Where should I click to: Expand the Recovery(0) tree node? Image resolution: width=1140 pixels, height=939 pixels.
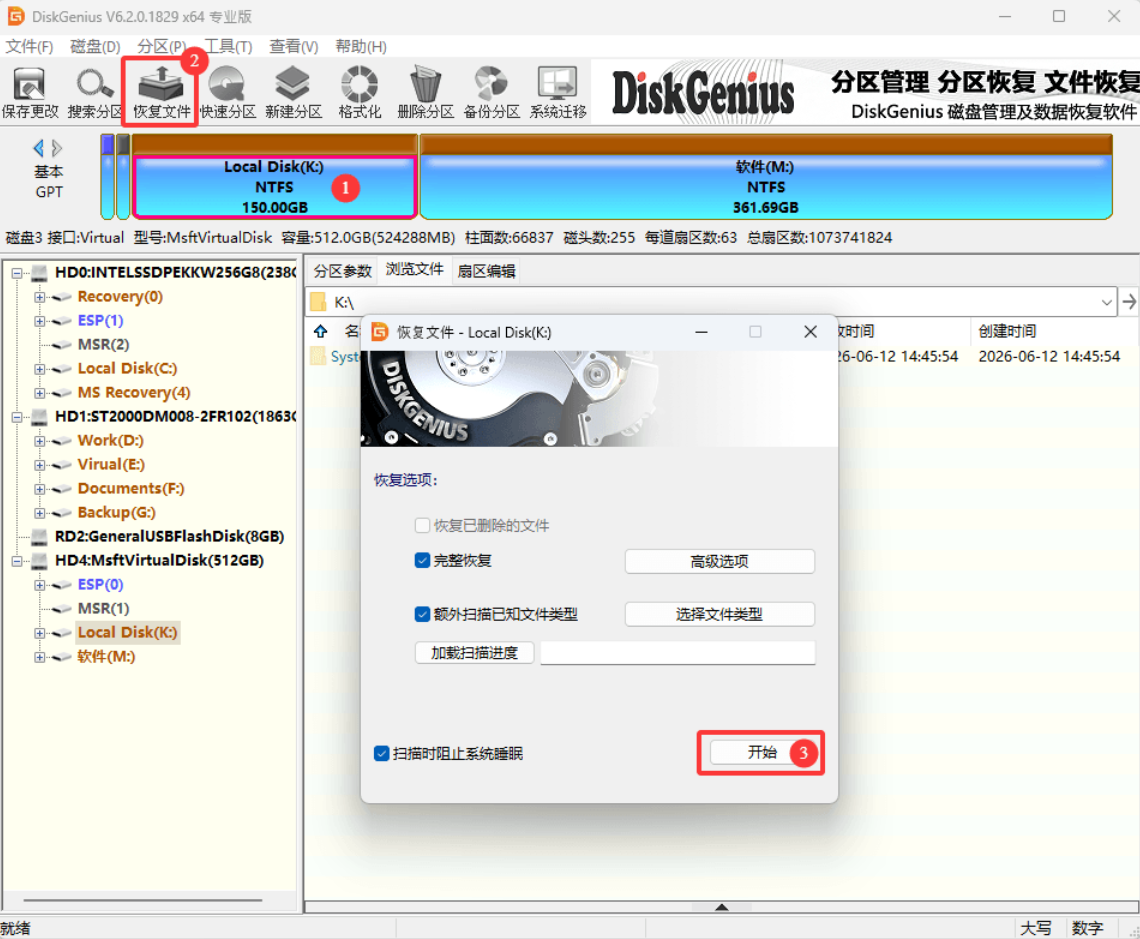40,297
